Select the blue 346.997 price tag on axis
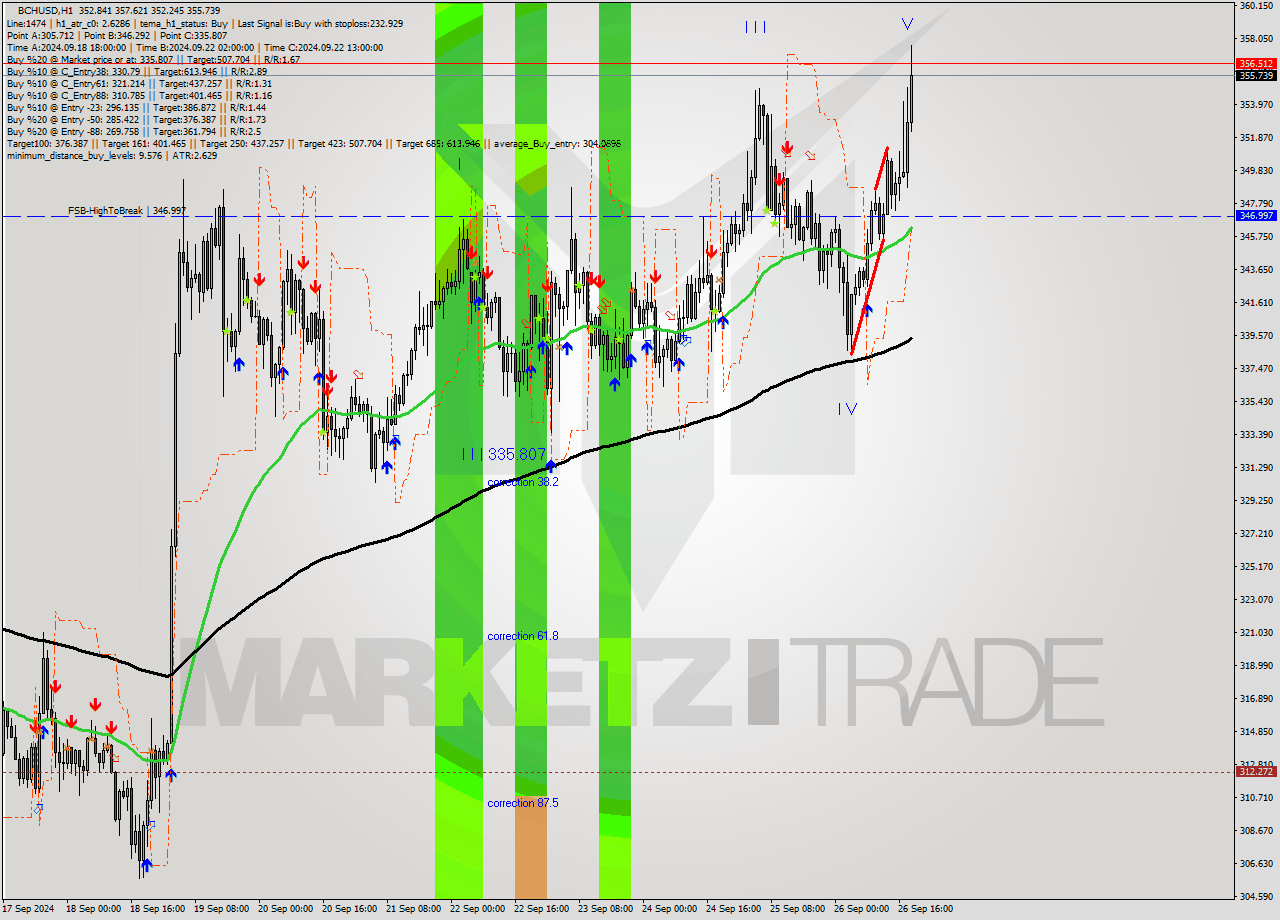This screenshot has height=920, width=1280. [1256, 216]
